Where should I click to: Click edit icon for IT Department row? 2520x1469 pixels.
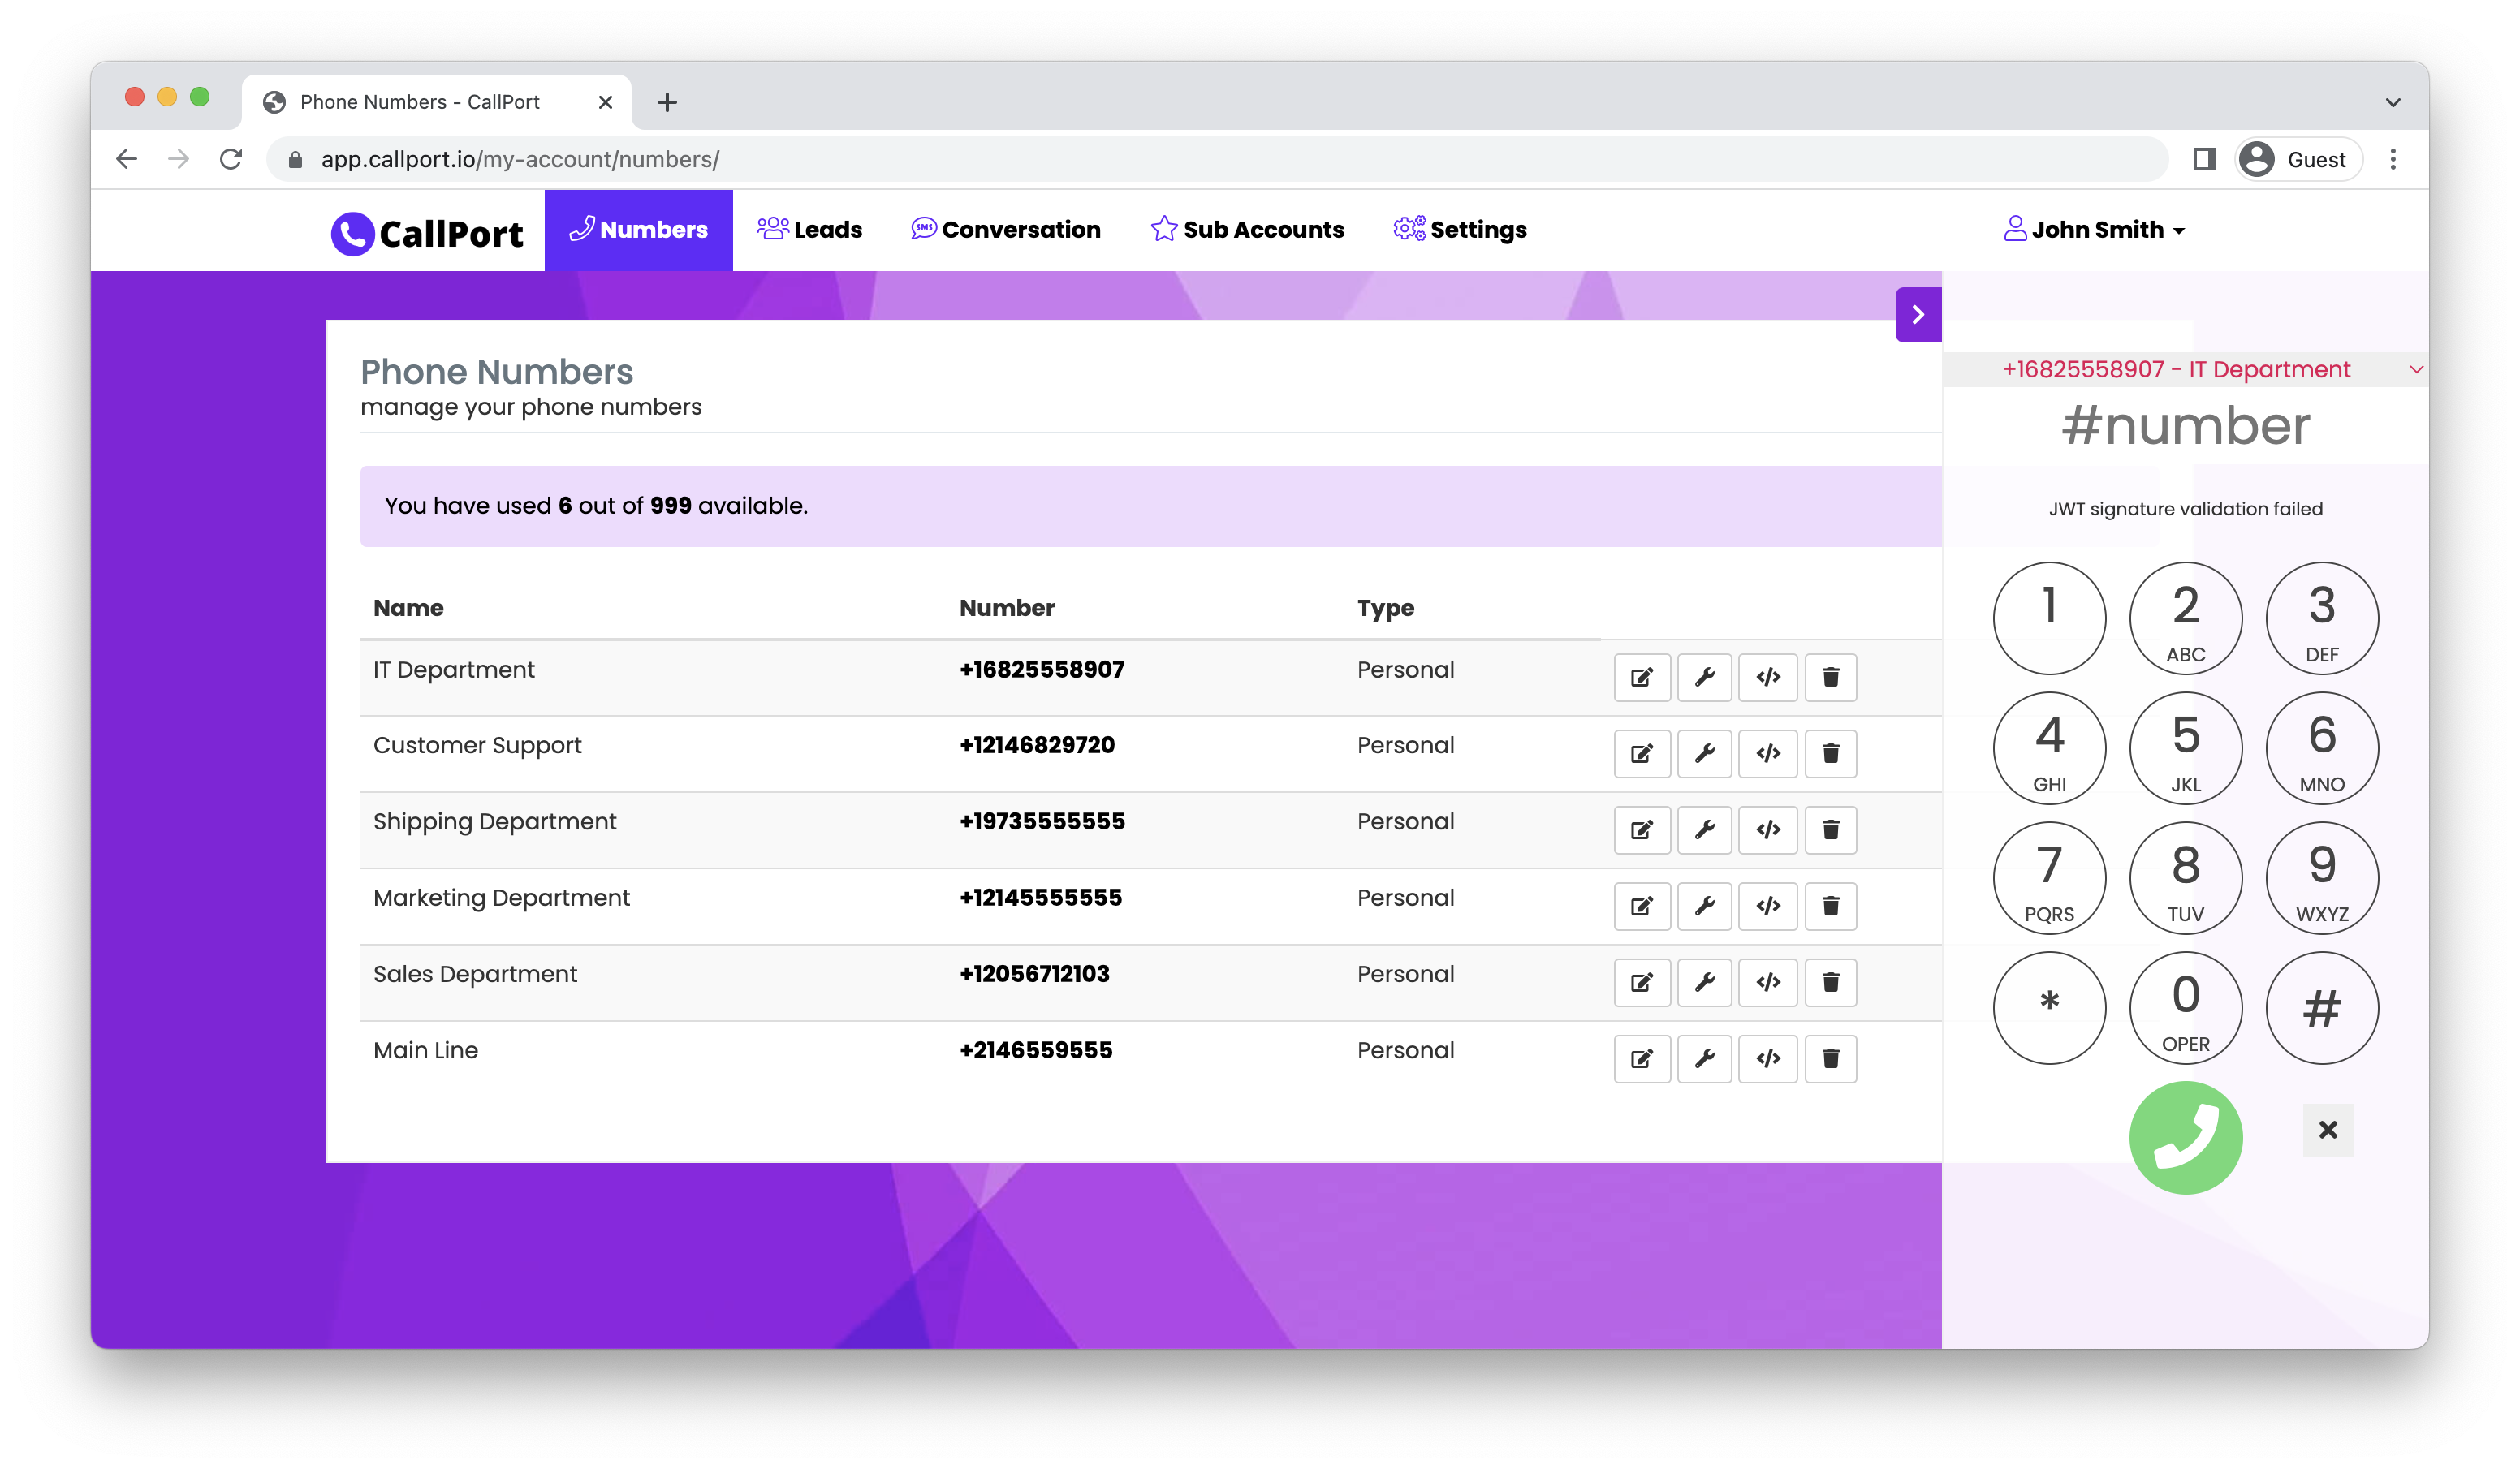(x=1641, y=677)
